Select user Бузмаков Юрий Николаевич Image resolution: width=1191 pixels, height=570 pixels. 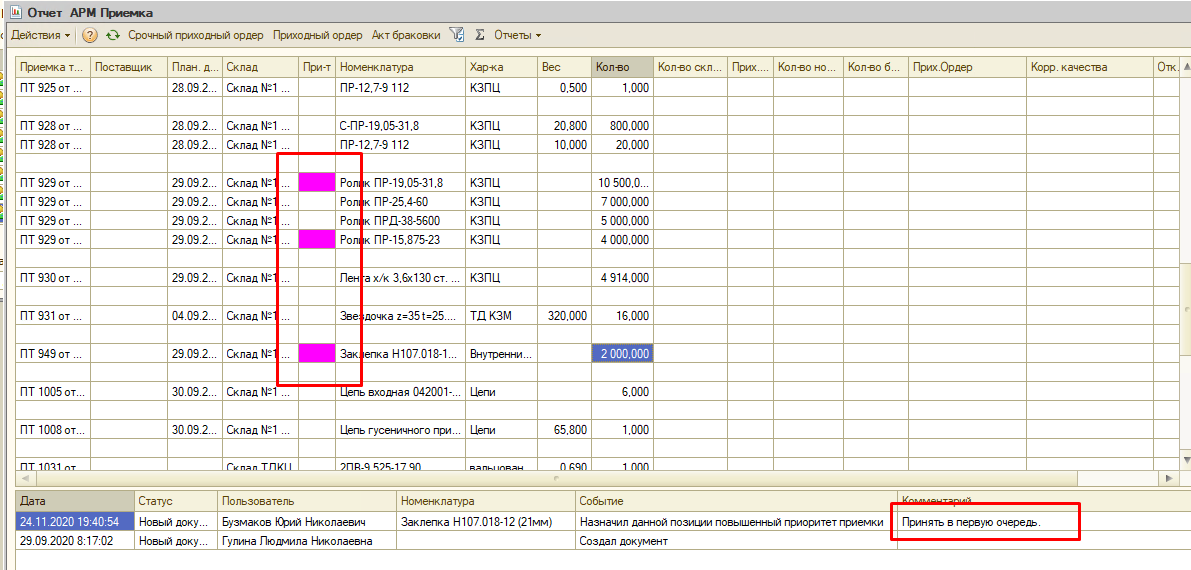pos(307,521)
